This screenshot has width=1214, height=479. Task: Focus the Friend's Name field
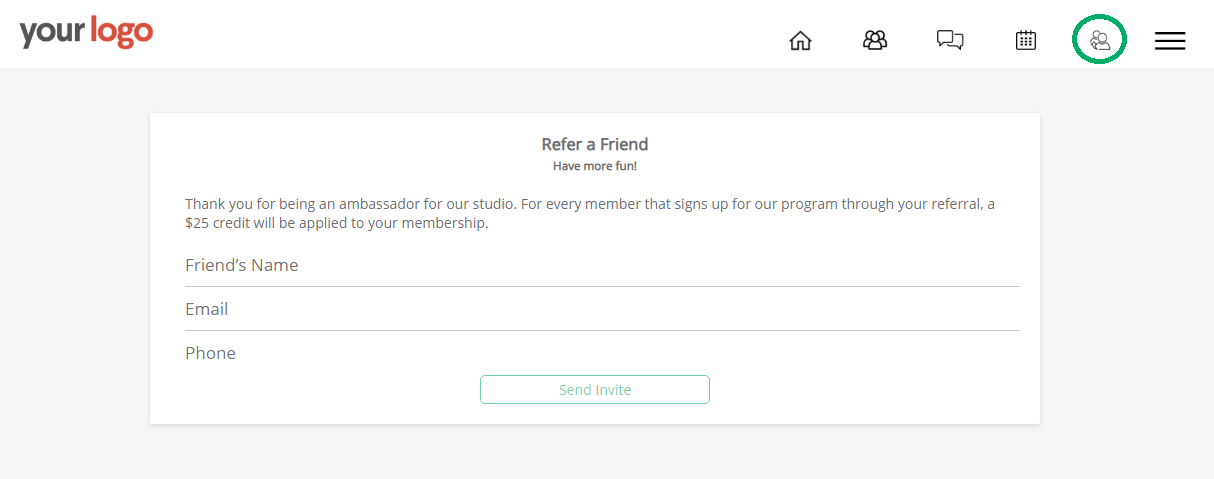602,265
